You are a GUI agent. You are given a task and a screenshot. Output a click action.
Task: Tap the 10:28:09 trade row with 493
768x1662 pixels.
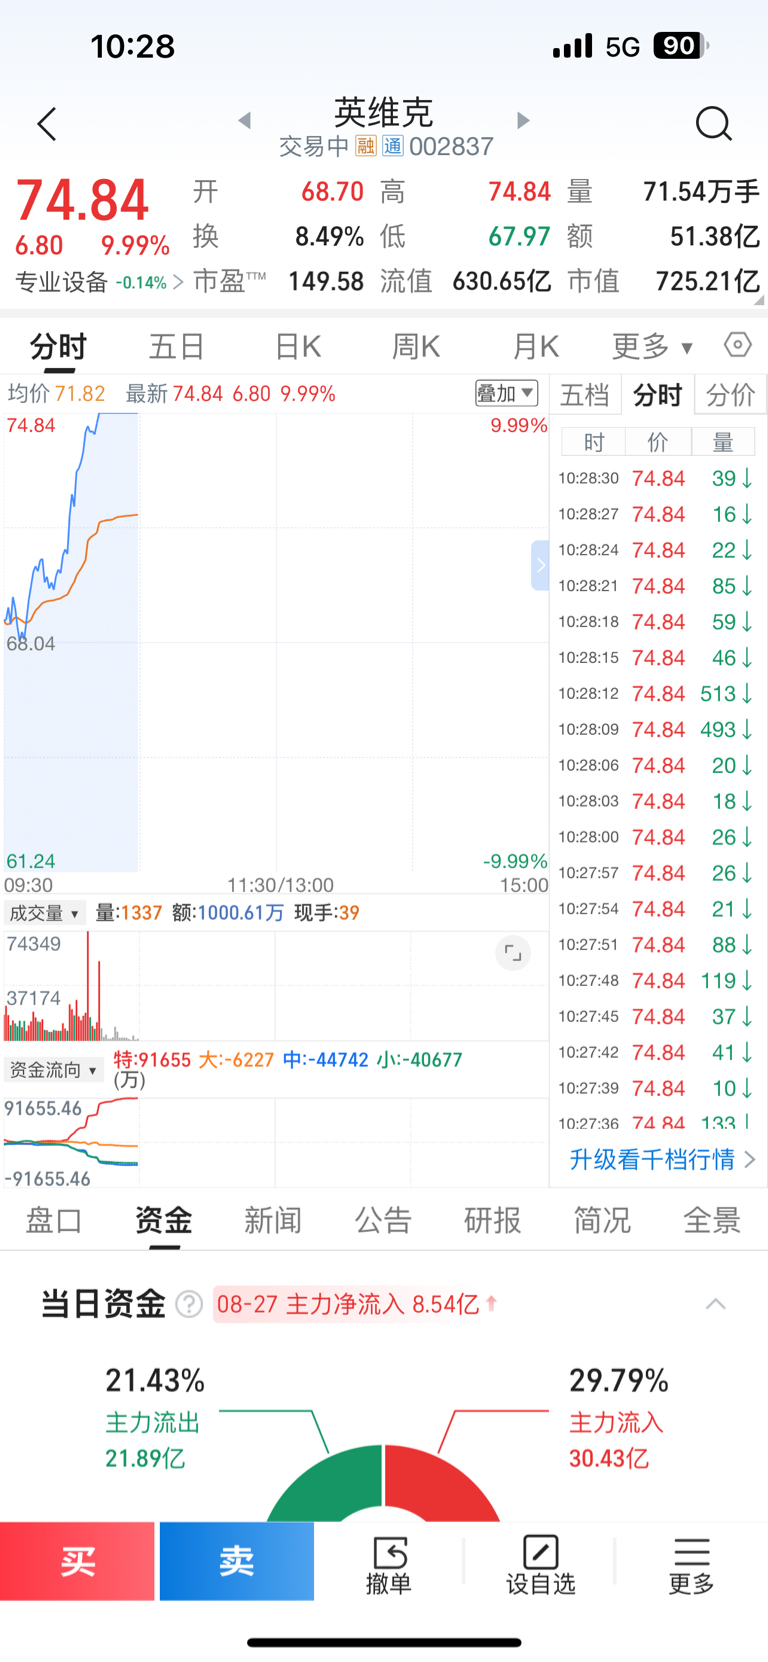click(656, 729)
